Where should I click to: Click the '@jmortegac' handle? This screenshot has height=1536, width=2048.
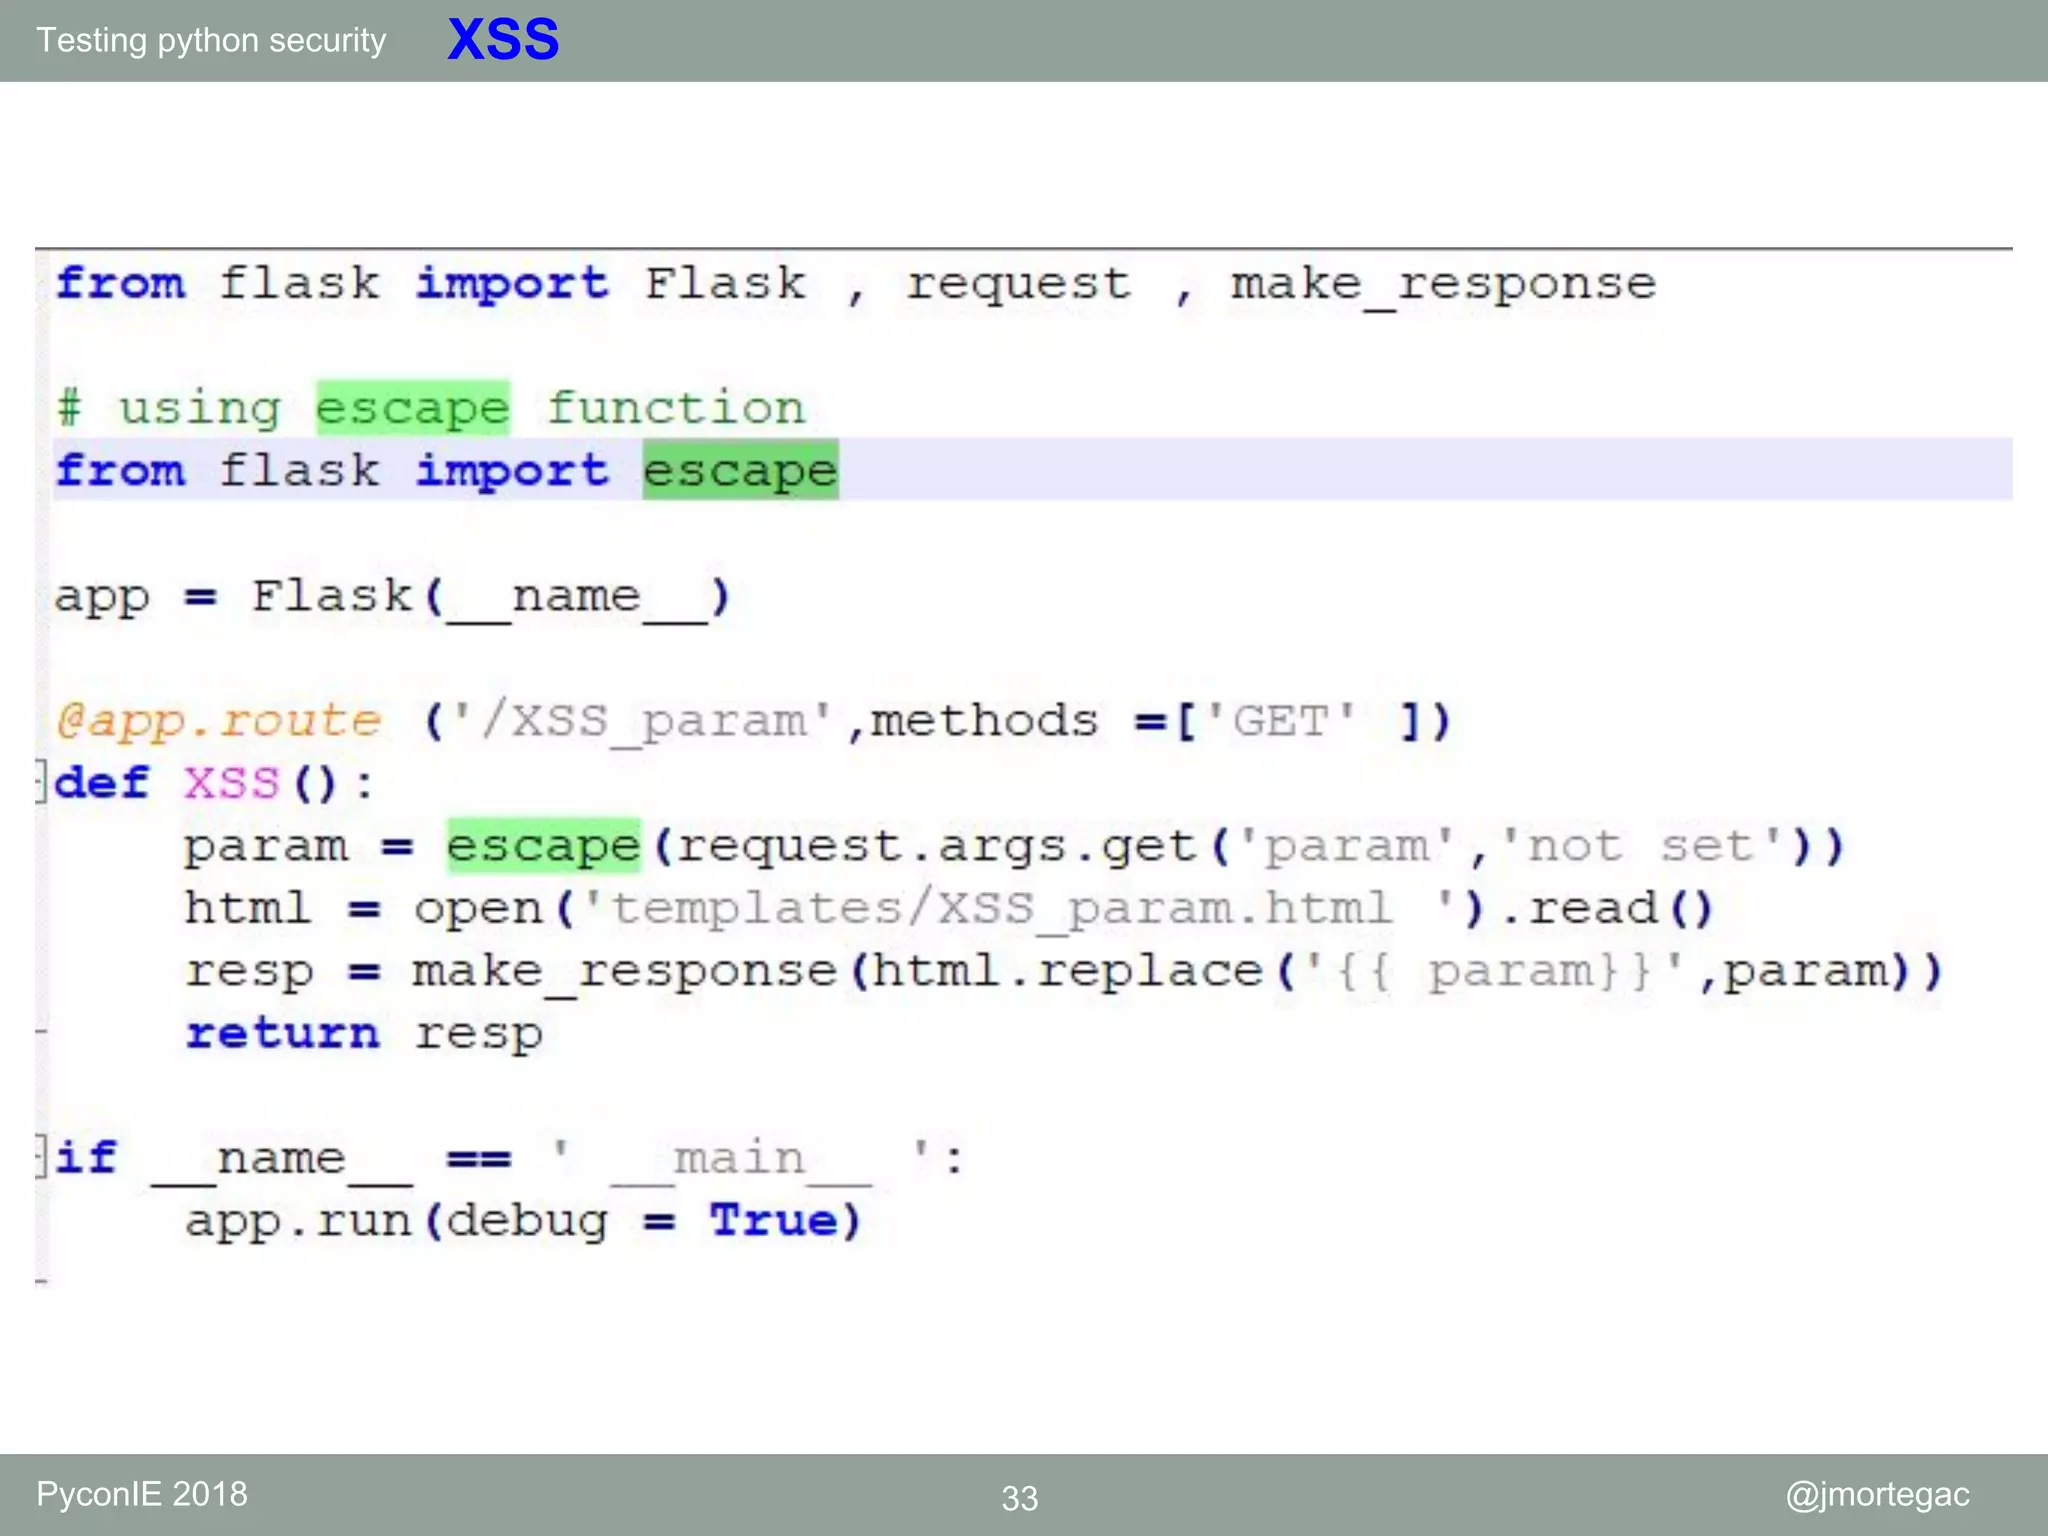[x=1877, y=1495]
